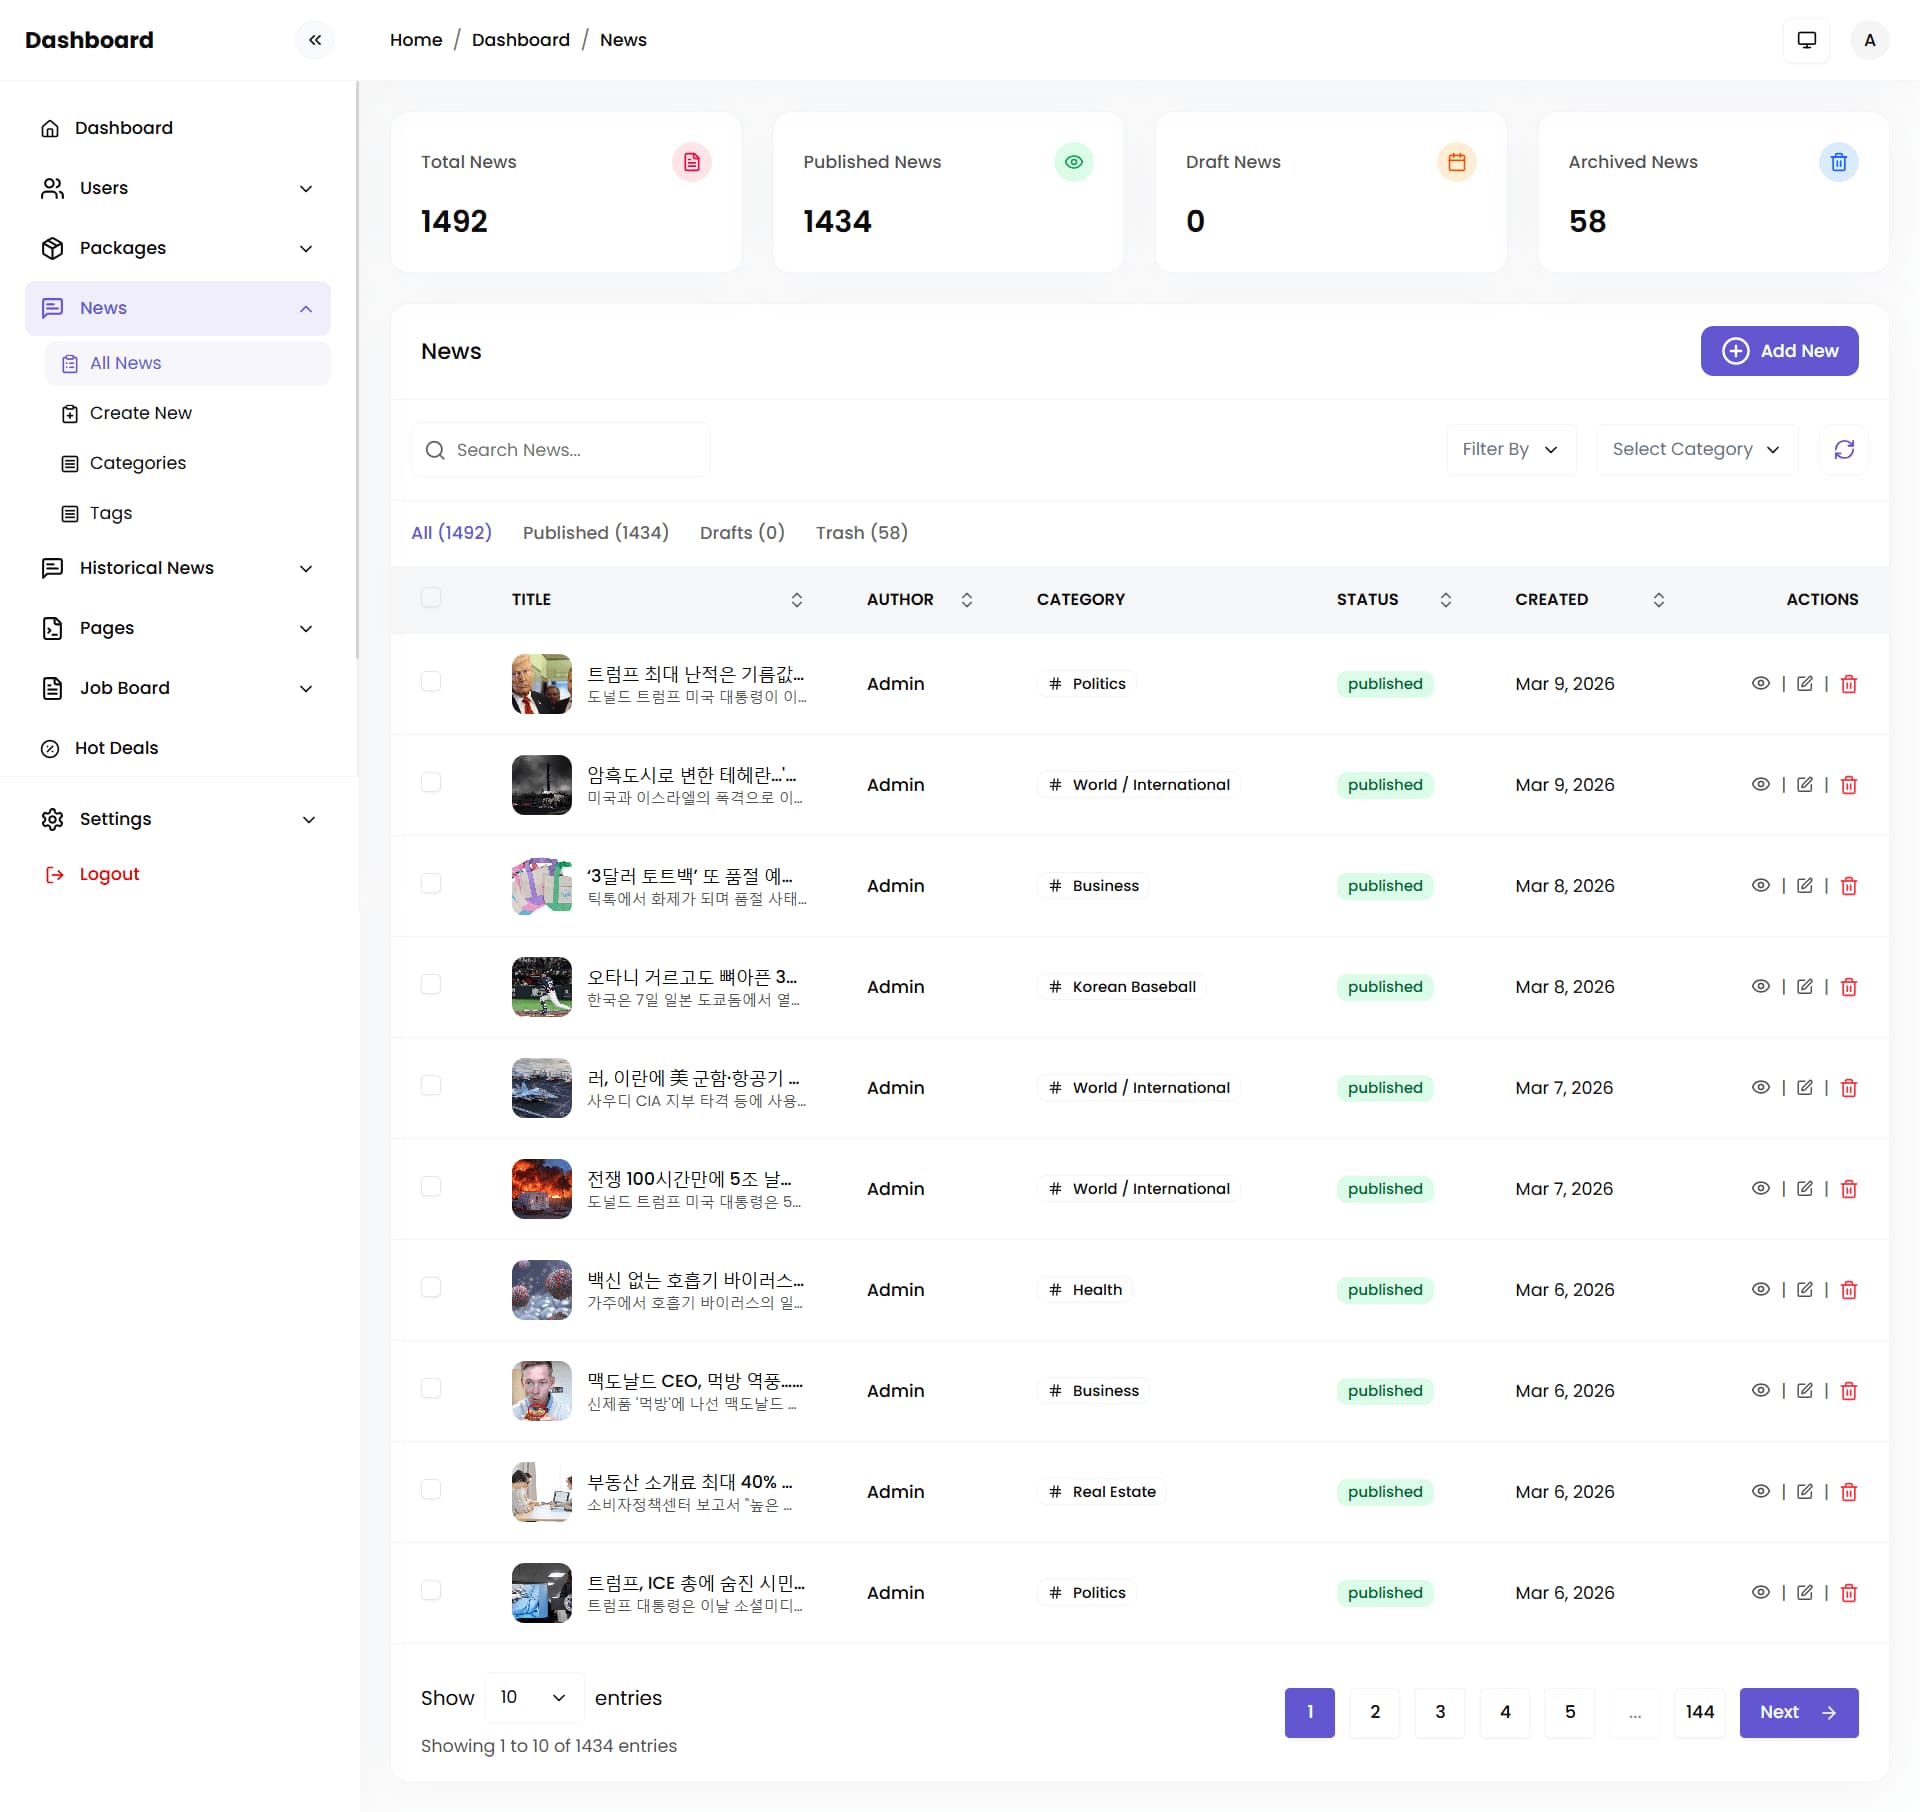Click the Archived News trash icon

pyautogui.click(x=1838, y=162)
